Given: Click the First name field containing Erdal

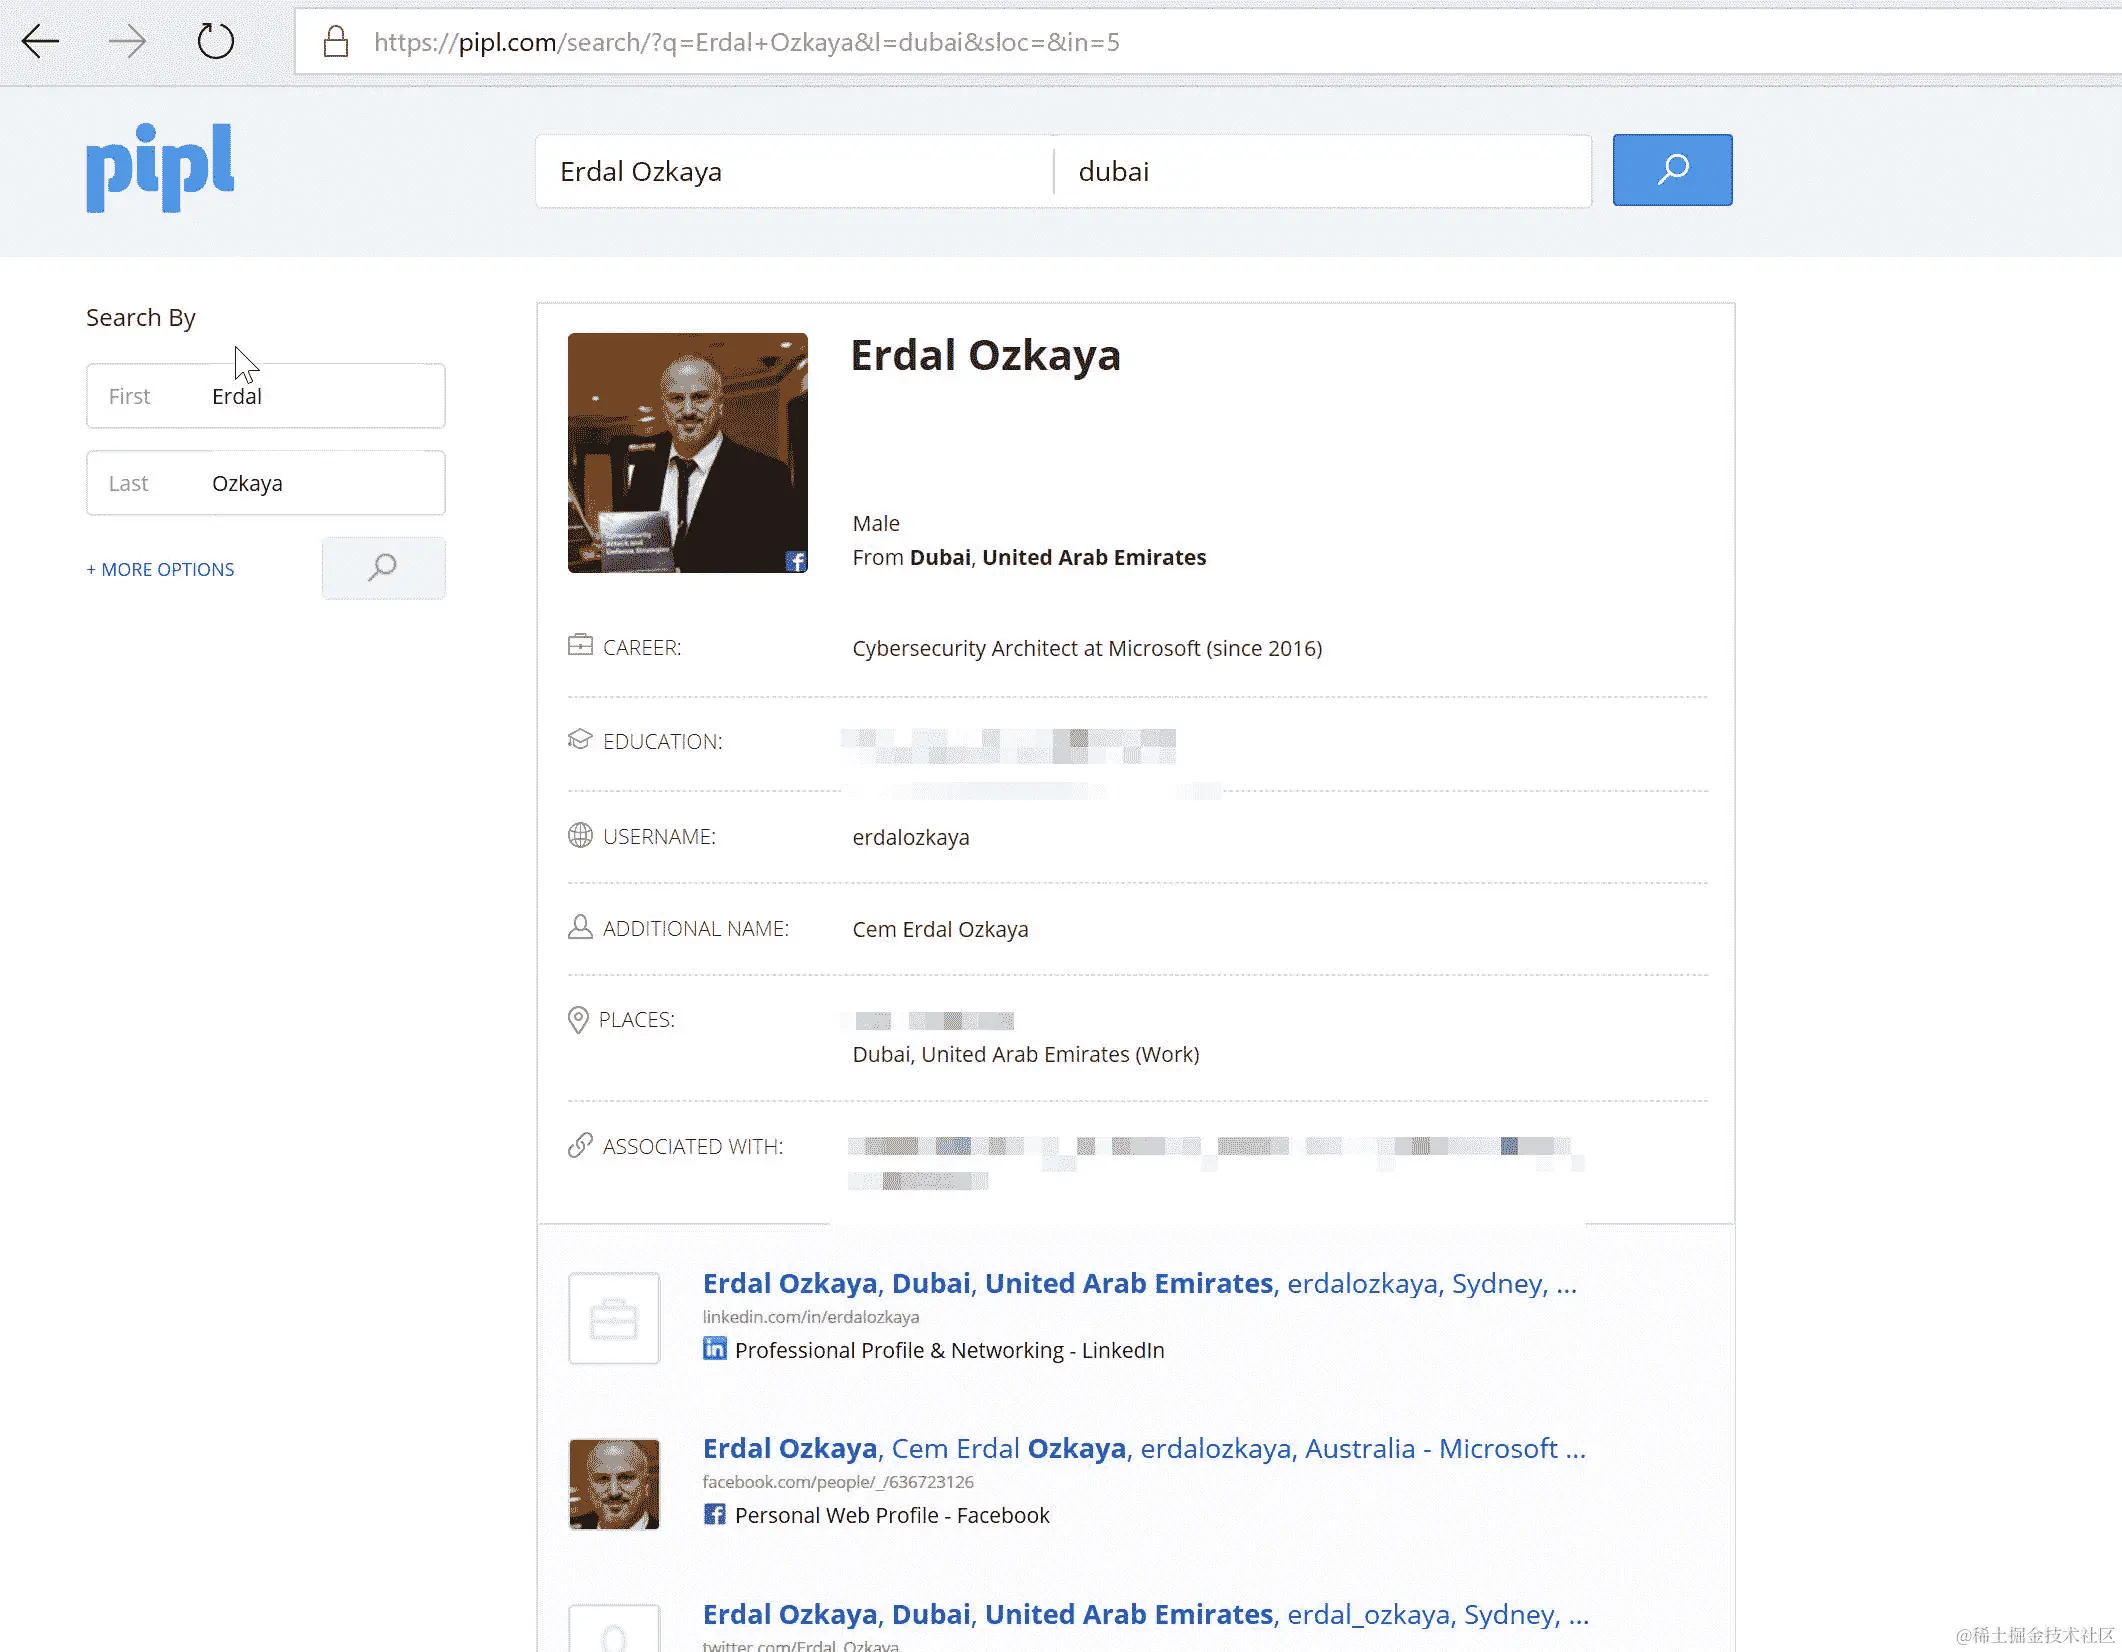Looking at the screenshot, I should click(266, 396).
